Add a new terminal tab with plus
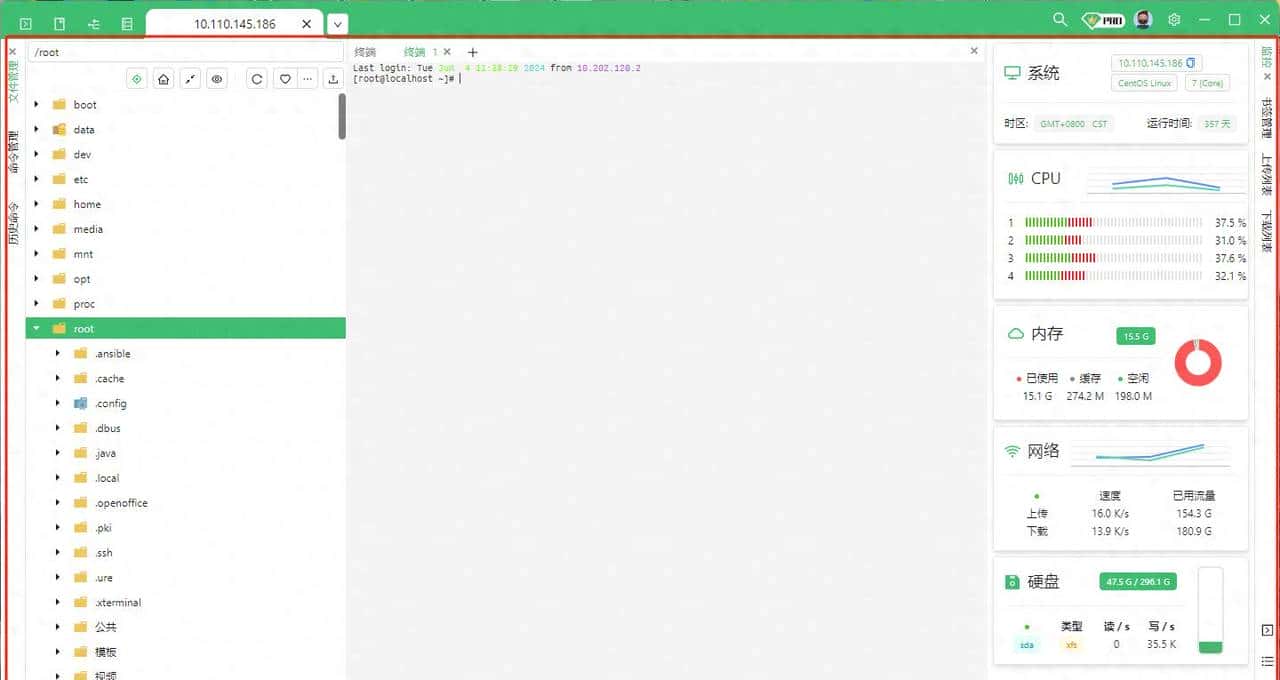The height and width of the screenshot is (680, 1280). [x=473, y=52]
